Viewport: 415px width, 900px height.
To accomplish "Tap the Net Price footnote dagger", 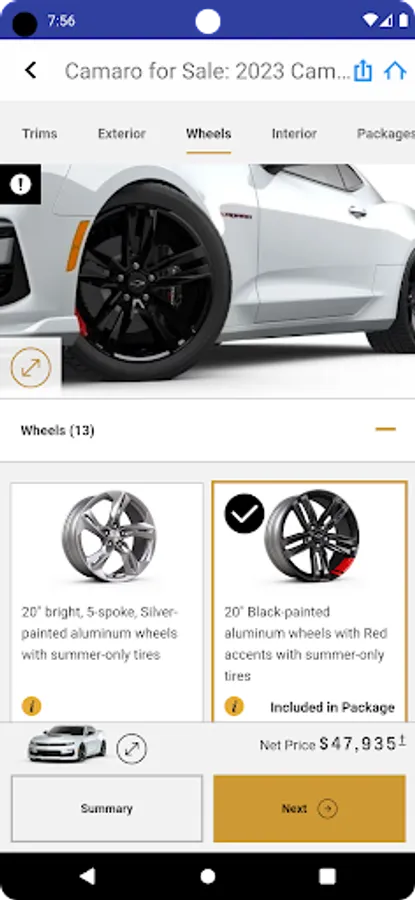I will 403,740.
